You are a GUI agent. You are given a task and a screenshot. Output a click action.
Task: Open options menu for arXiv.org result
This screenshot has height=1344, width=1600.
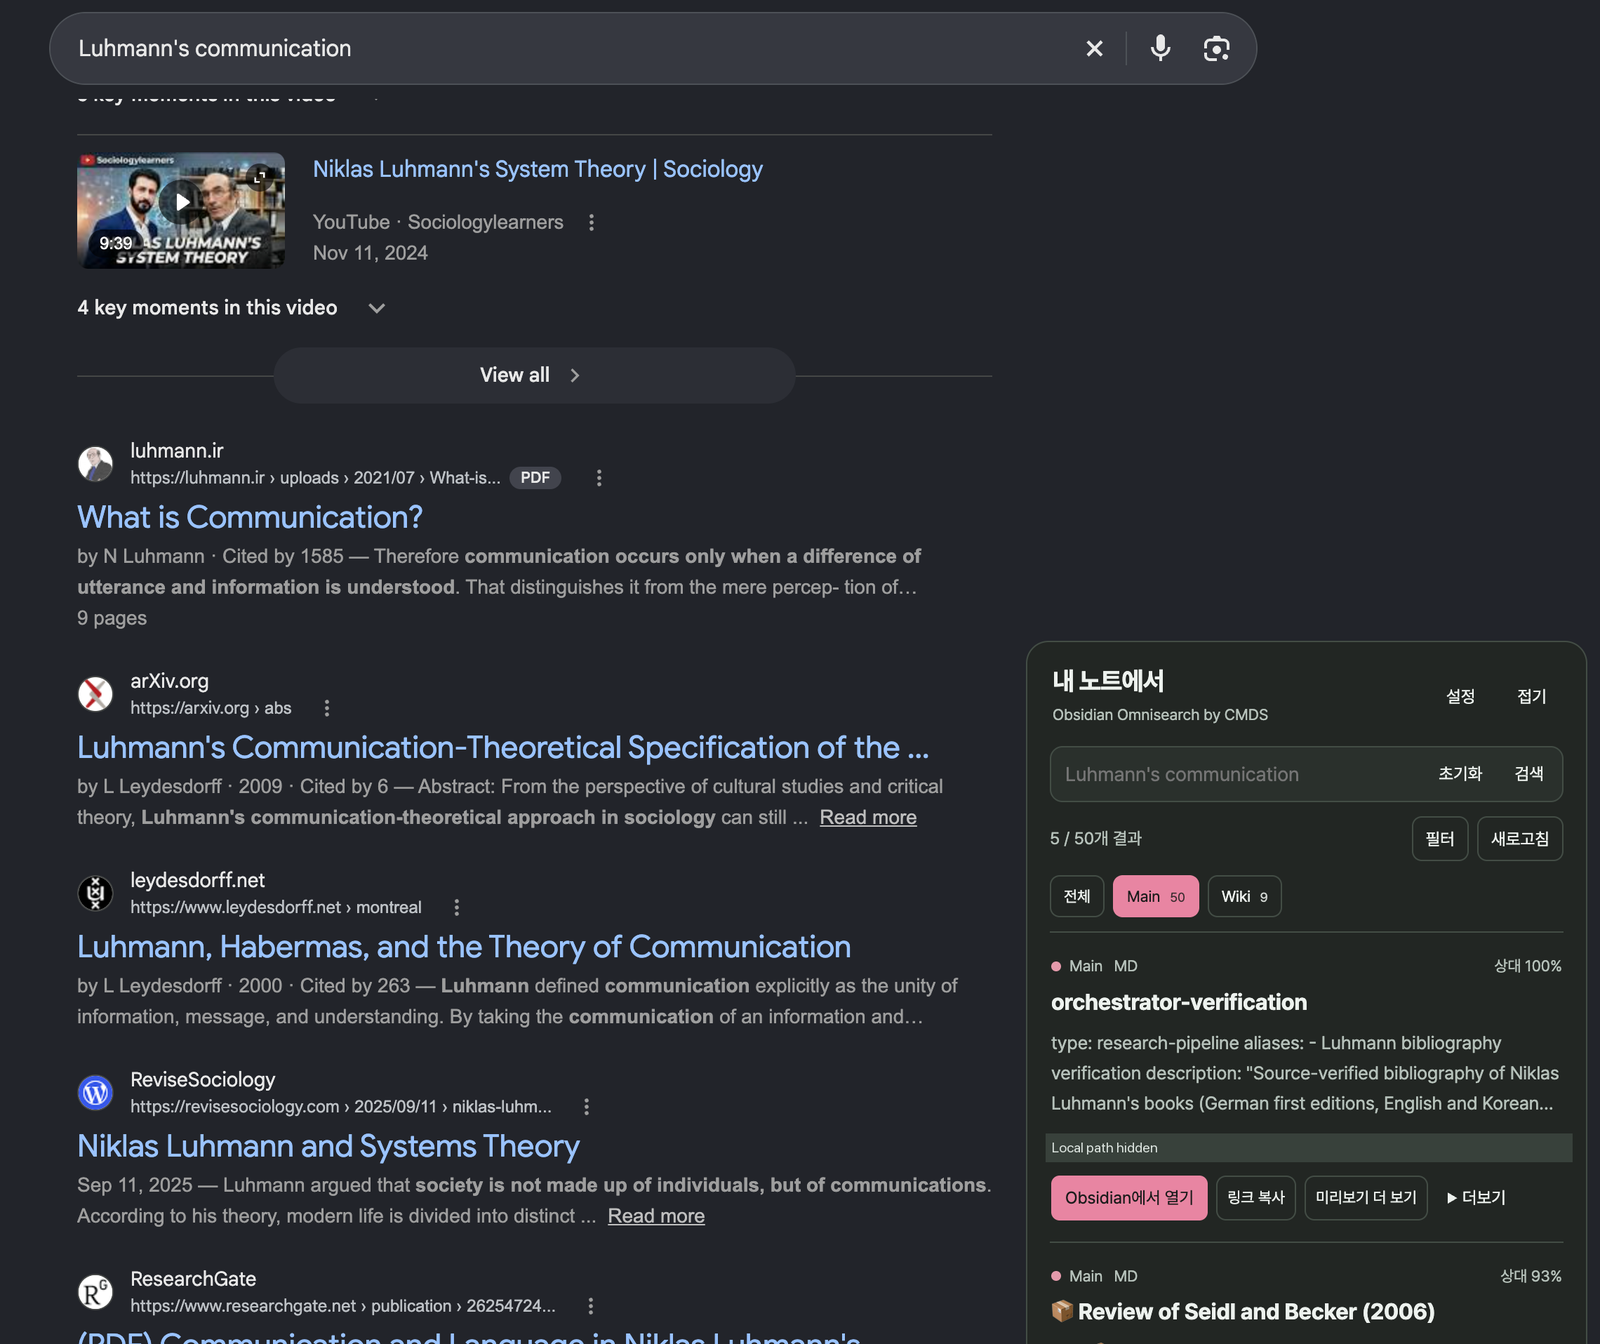[326, 708]
